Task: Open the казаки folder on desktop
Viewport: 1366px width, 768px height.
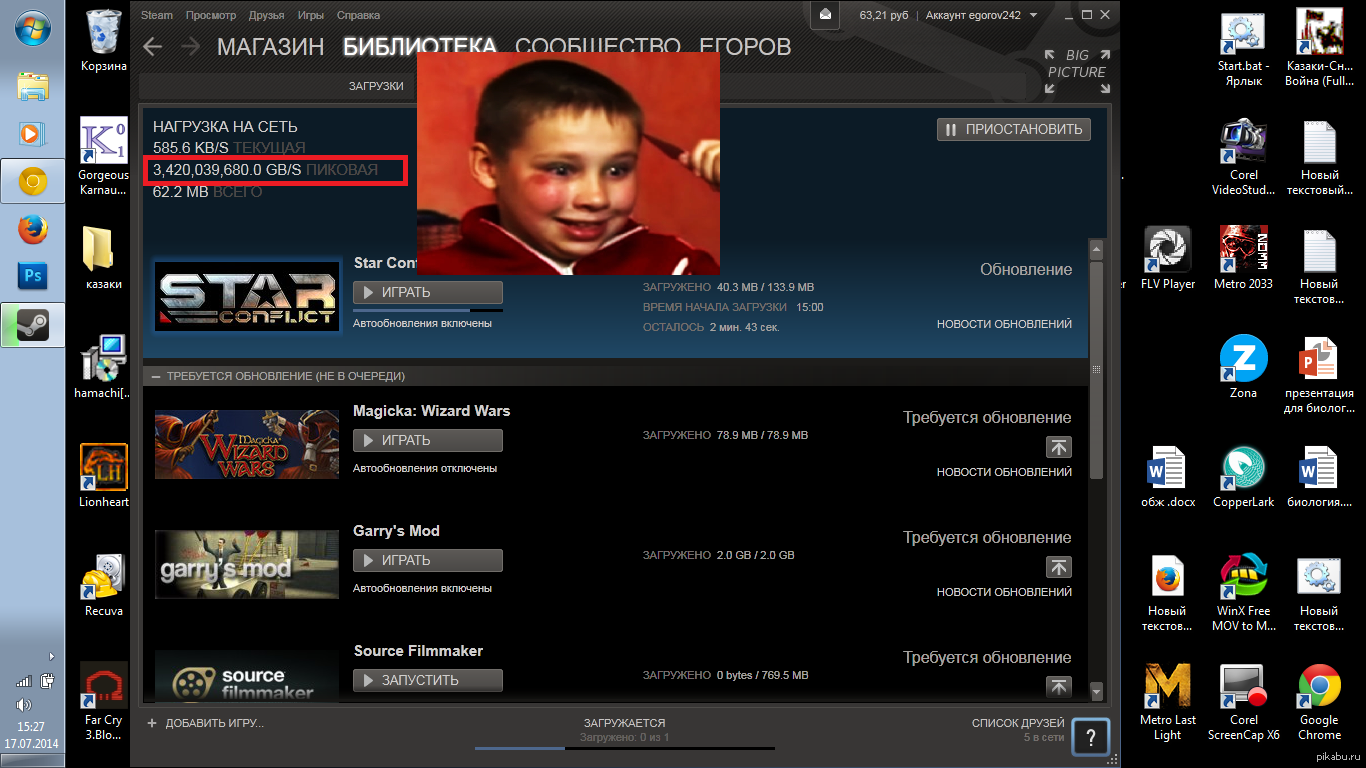Action: point(104,257)
